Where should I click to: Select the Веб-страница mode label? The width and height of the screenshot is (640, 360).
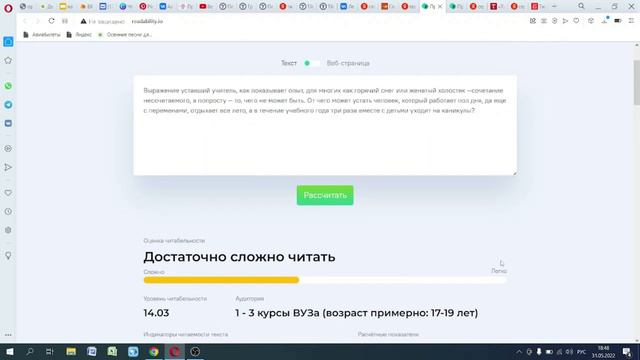click(348, 63)
